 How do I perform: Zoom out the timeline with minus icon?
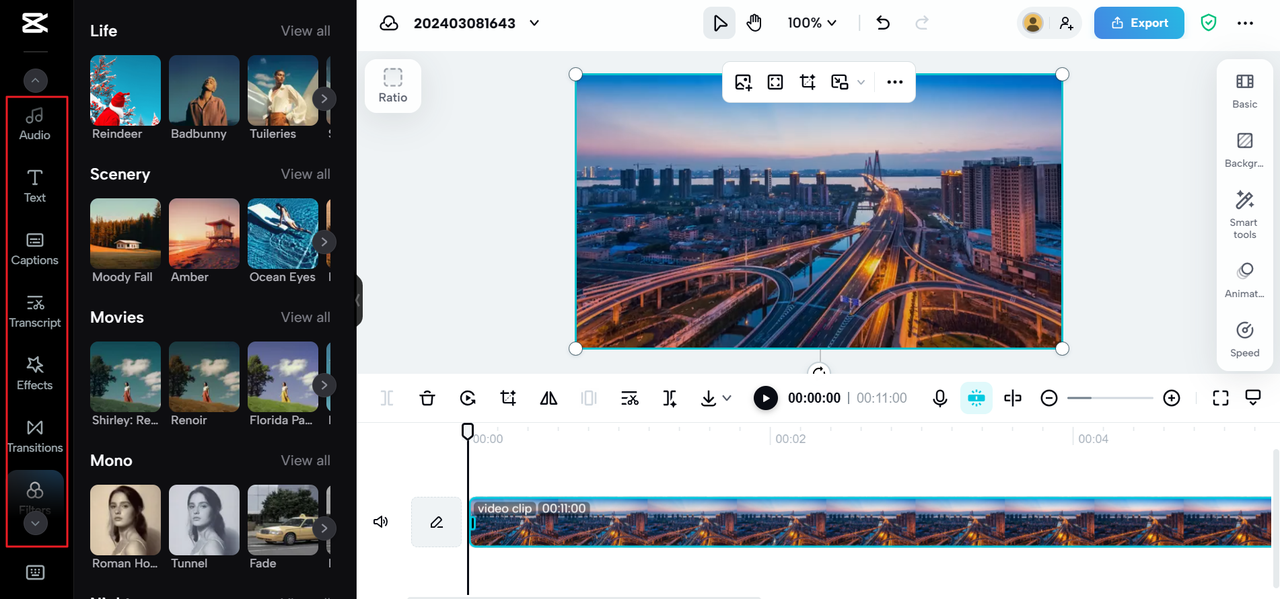(x=1049, y=398)
